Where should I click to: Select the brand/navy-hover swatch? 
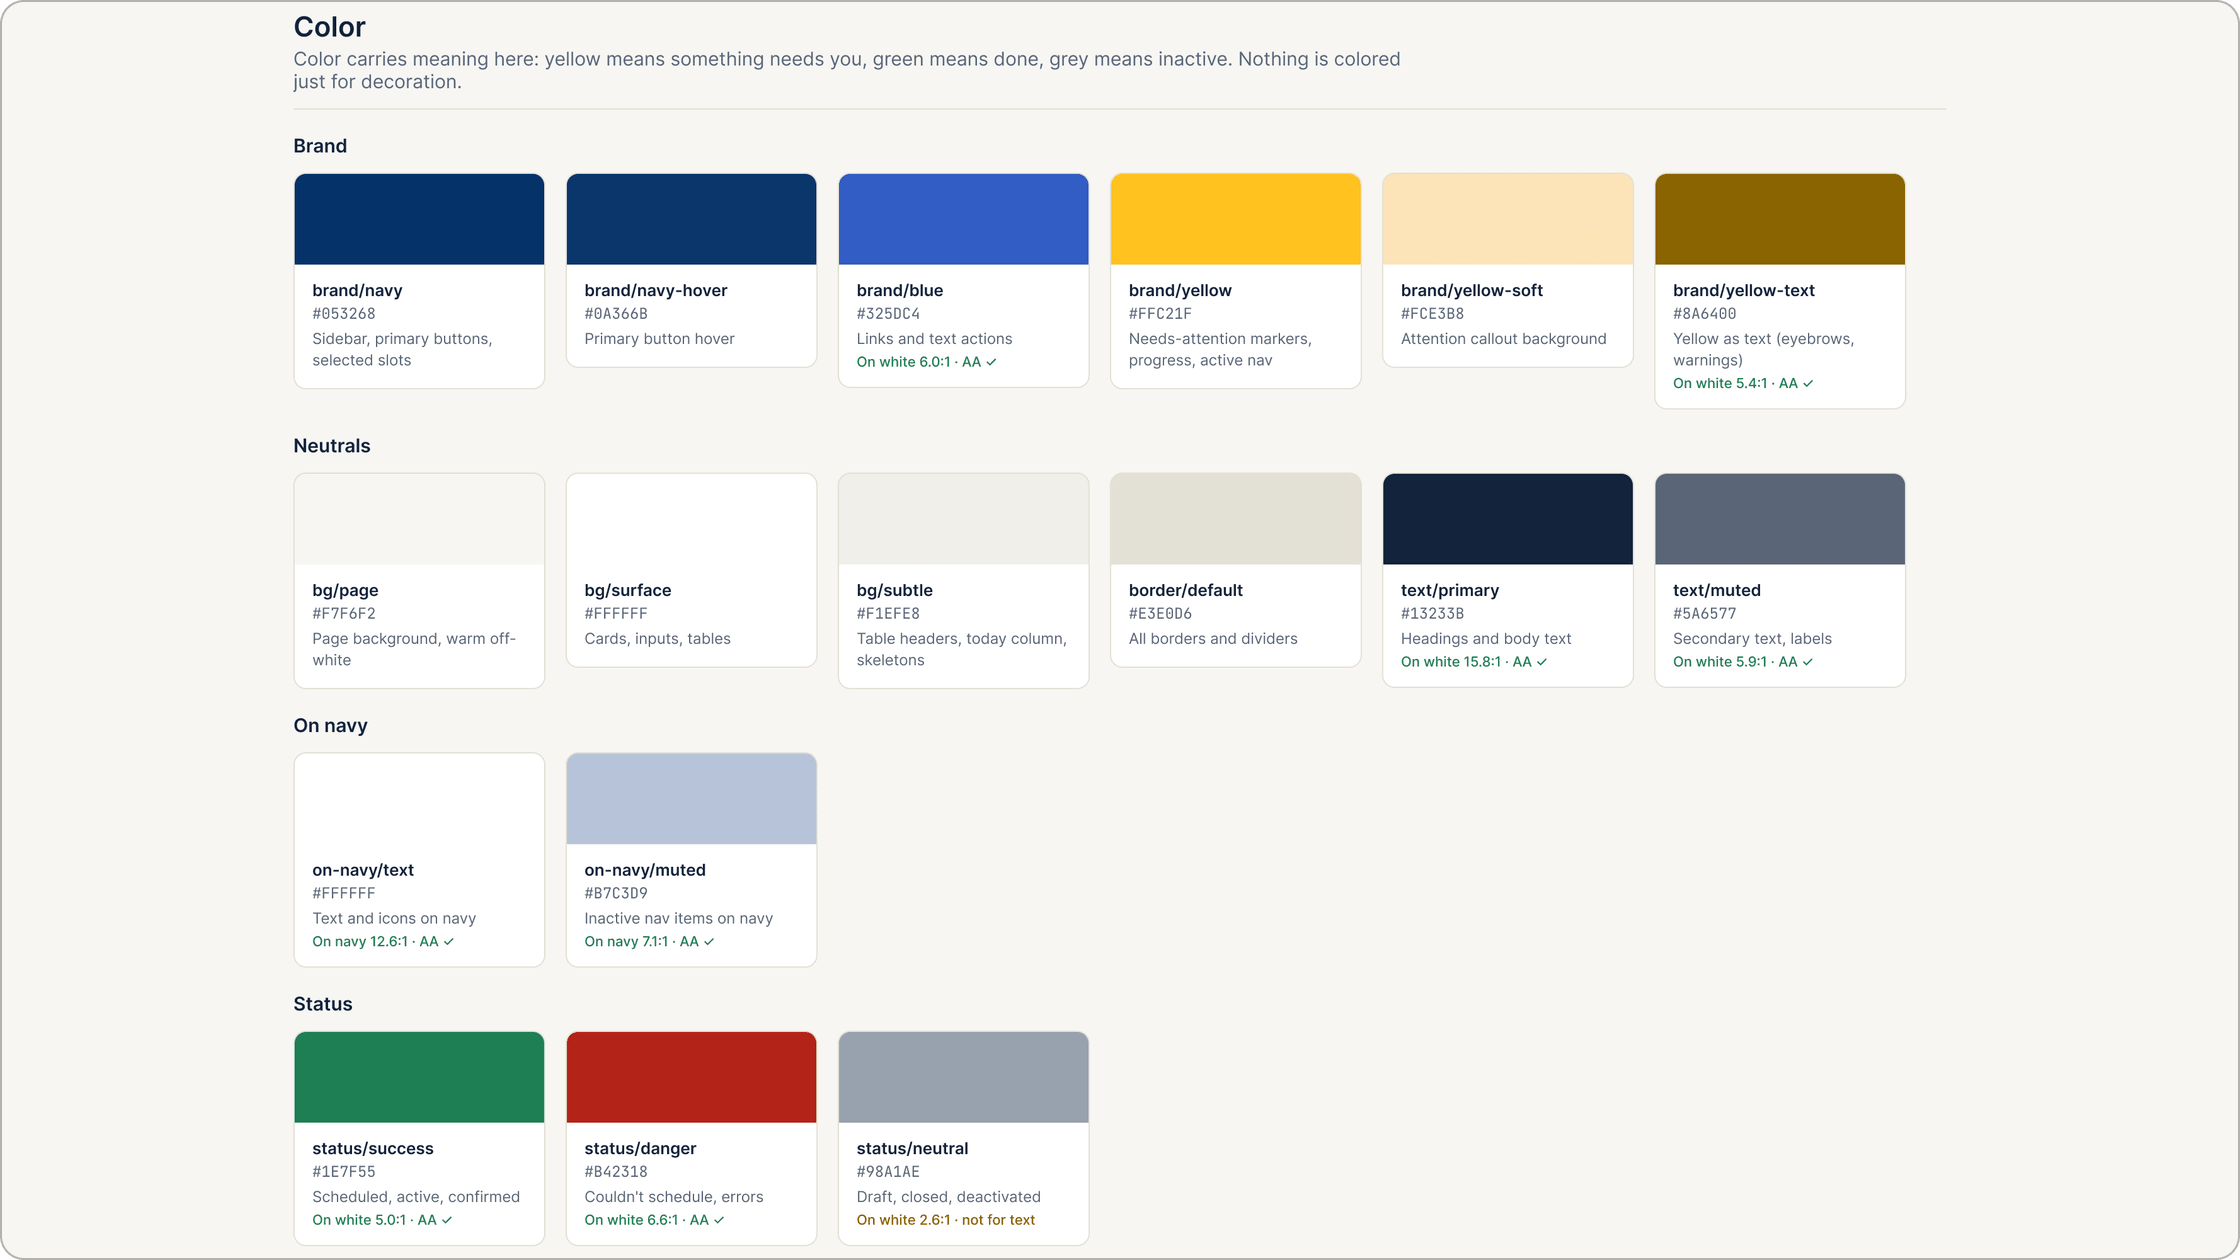coord(691,219)
